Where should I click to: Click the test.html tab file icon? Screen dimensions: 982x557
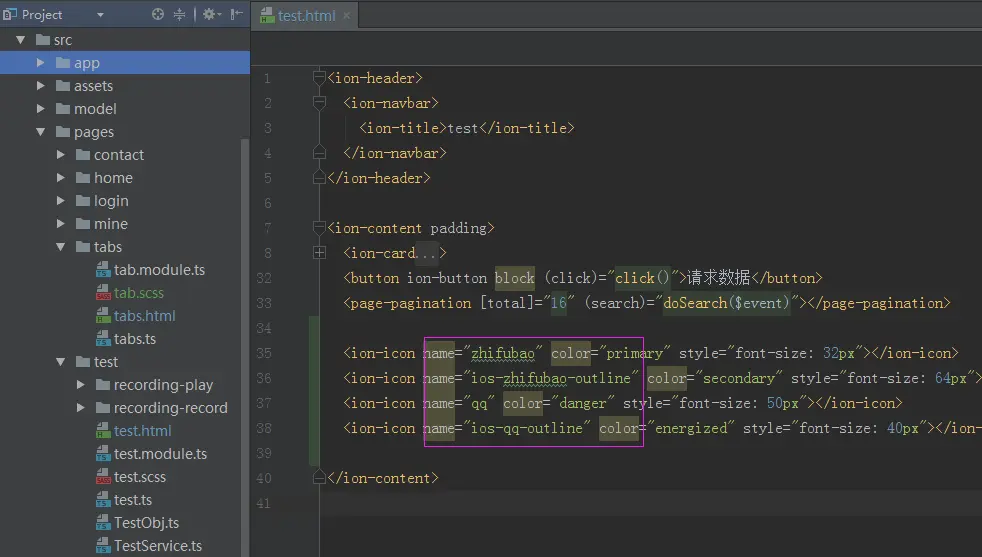click(x=267, y=15)
